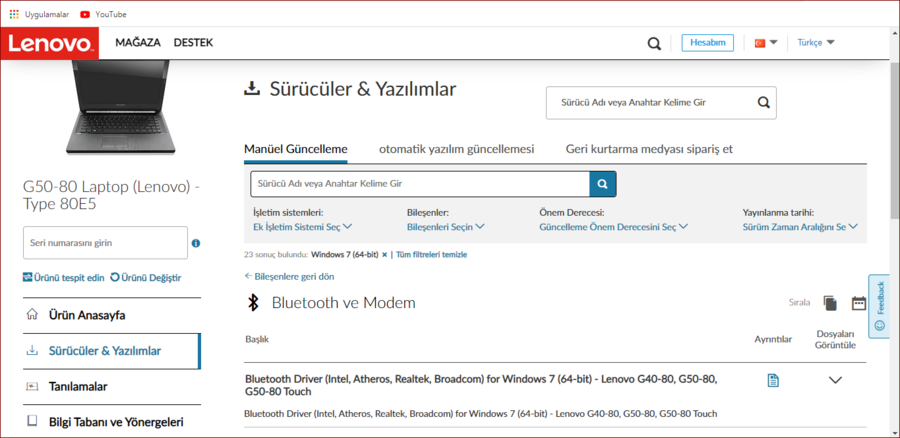Click magnifier in top driver search box
This screenshot has width=900, height=438.
click(x=763, y=103)
